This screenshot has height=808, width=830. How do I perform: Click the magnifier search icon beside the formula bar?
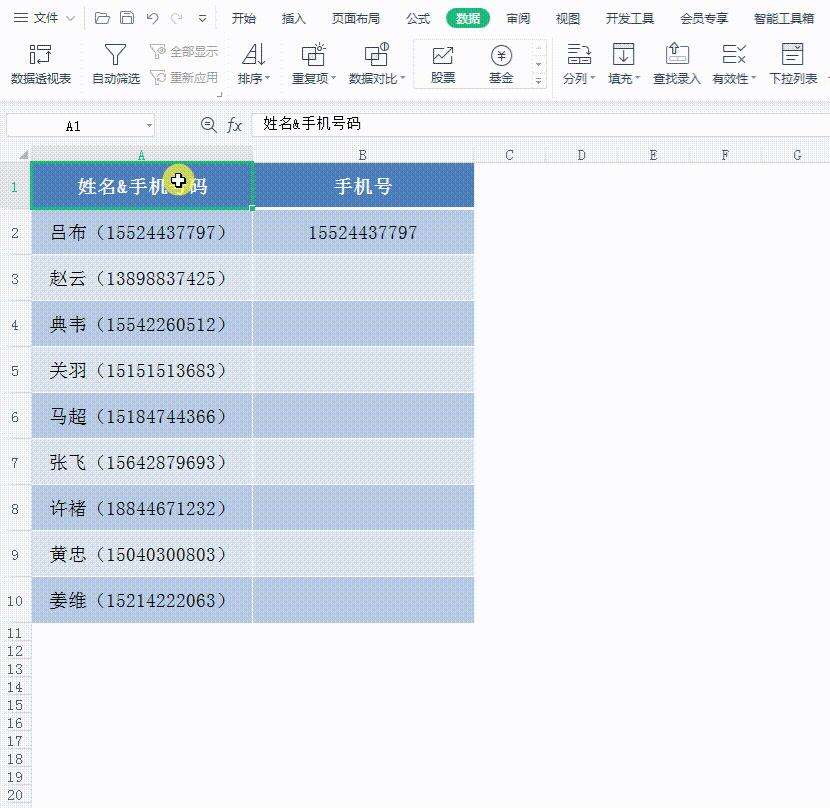[x=208, y=125]
